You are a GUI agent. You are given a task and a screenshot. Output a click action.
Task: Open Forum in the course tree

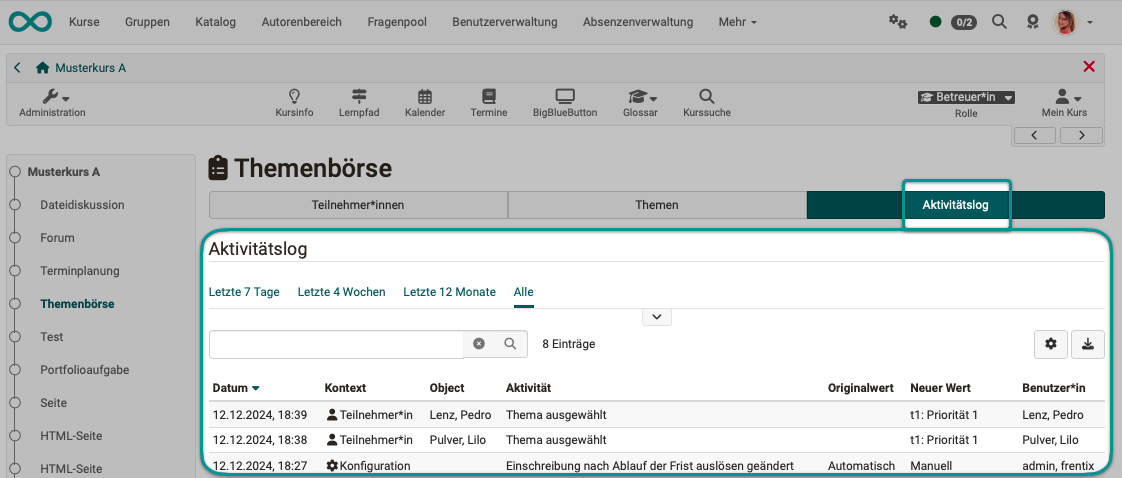coord(57,238)
